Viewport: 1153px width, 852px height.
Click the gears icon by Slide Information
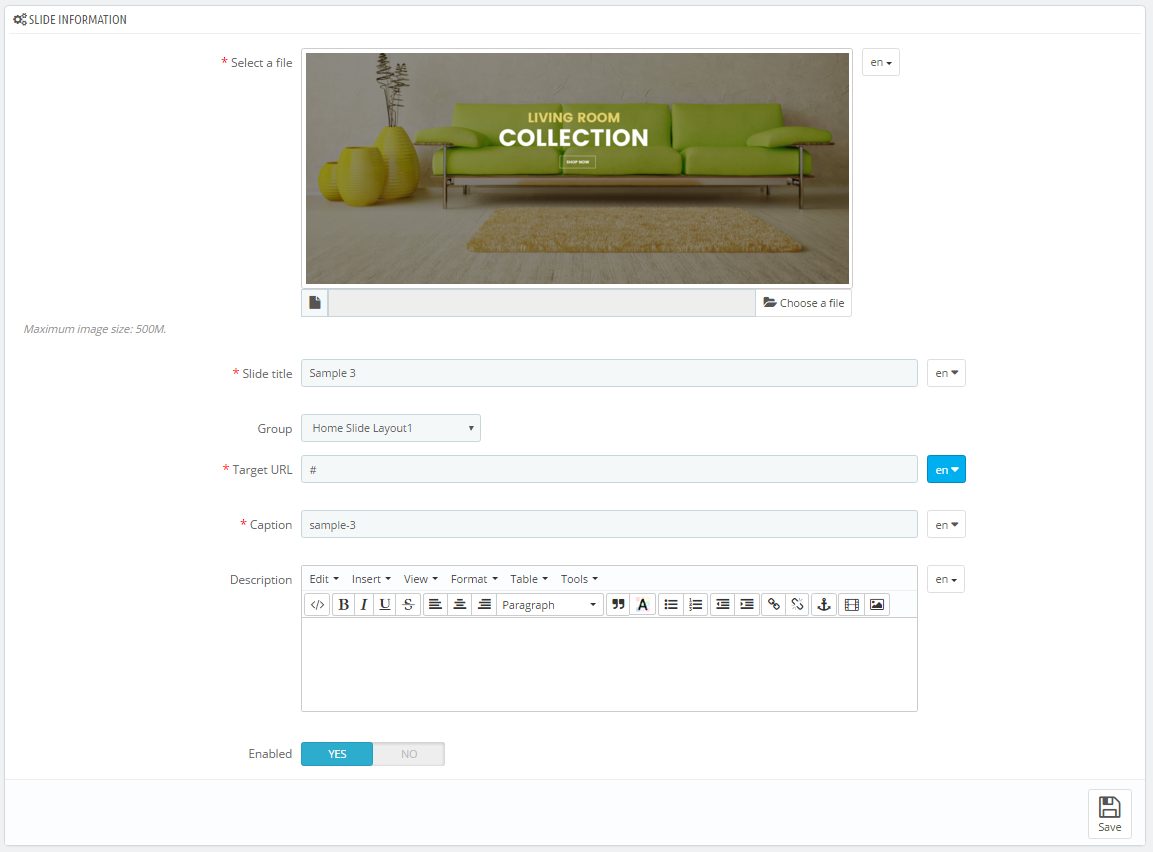[x=20, y=20]
